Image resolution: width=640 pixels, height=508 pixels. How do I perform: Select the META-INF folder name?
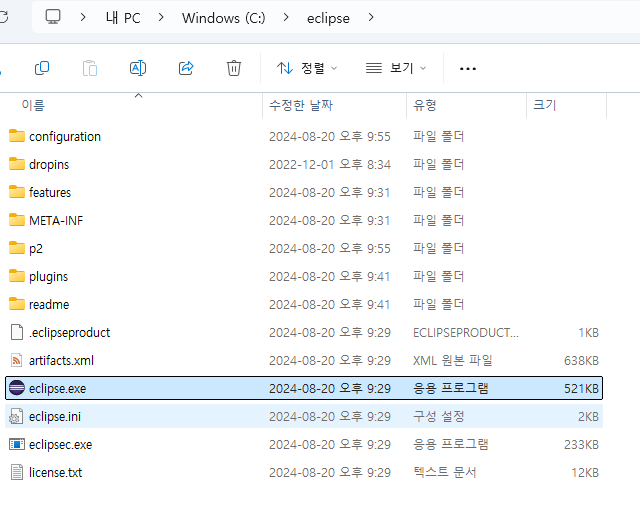point(56,220)
